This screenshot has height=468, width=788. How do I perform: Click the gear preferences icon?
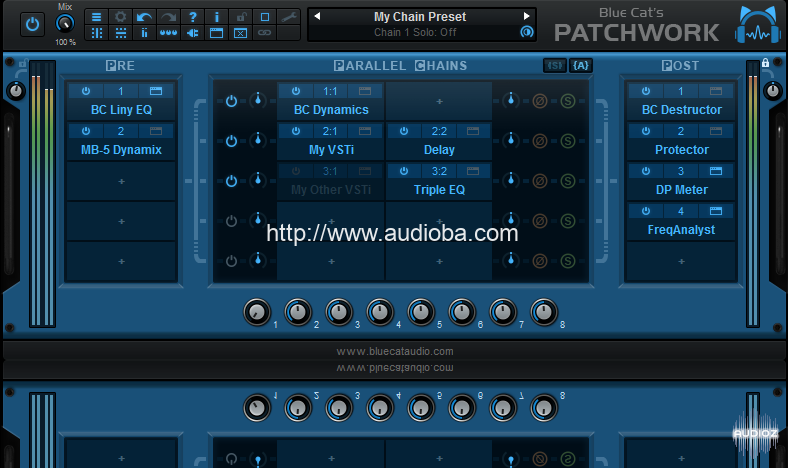[x=121, y=17]
